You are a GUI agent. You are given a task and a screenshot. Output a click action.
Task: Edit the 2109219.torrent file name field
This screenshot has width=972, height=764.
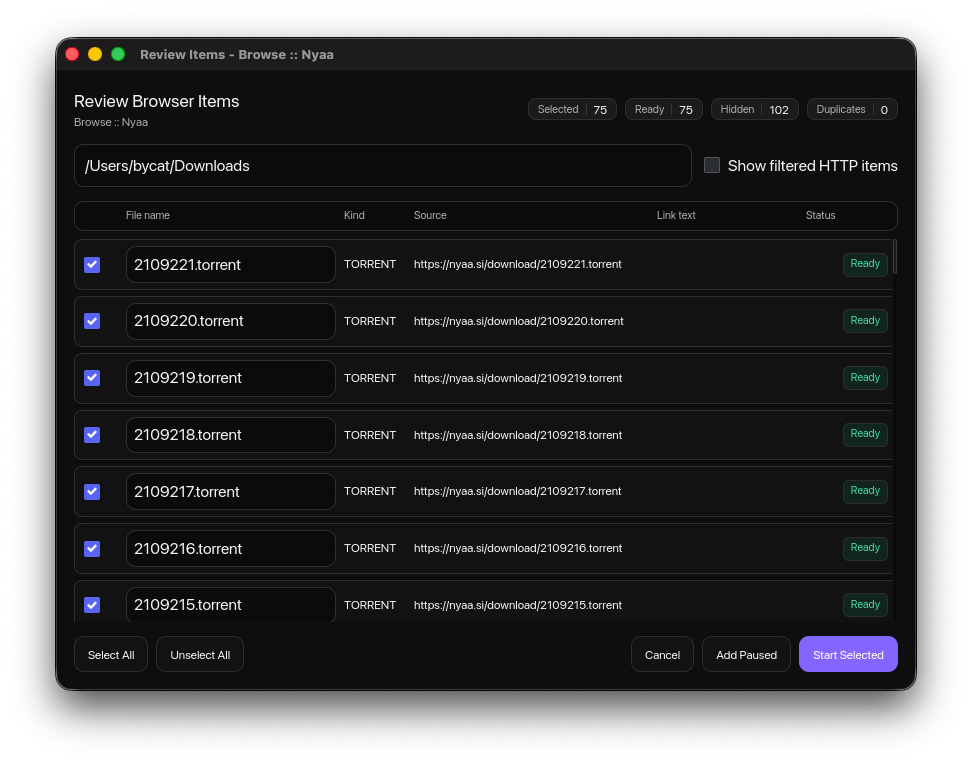[231, 378]
